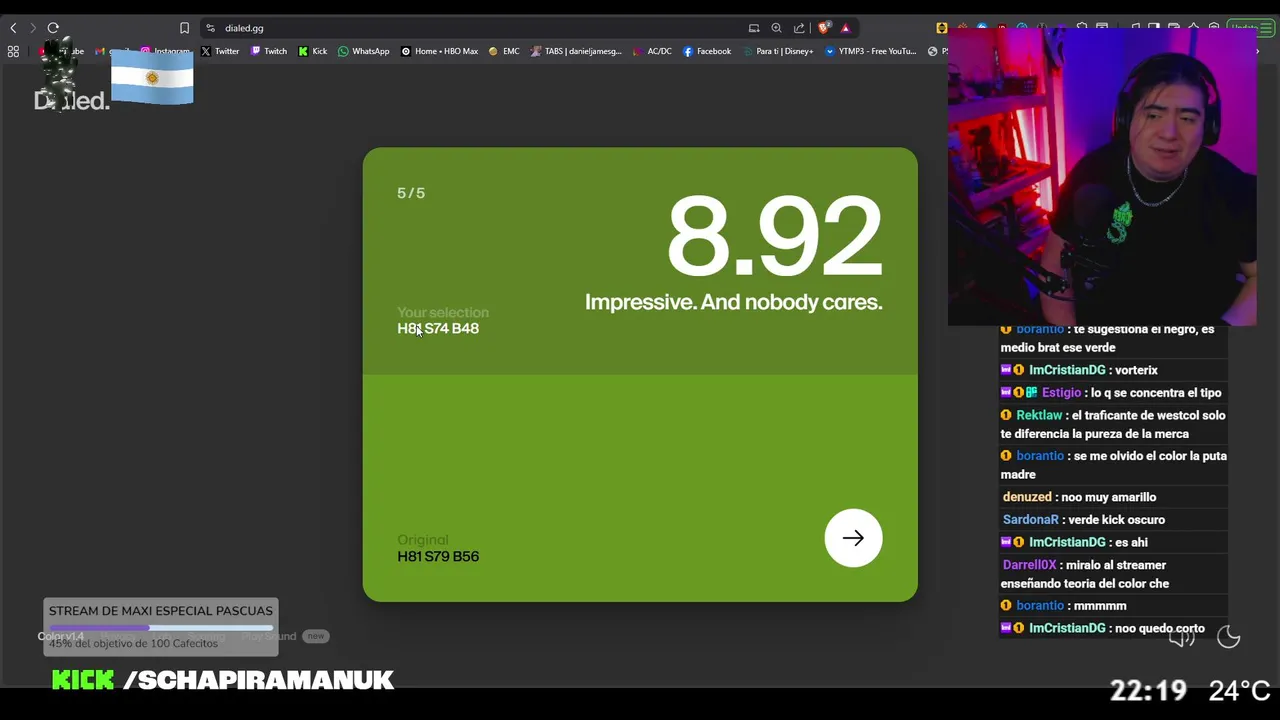This screenshot has width=1280, height=720.
Task: Go back with the browser back arrow
Action: pos(13,28)
